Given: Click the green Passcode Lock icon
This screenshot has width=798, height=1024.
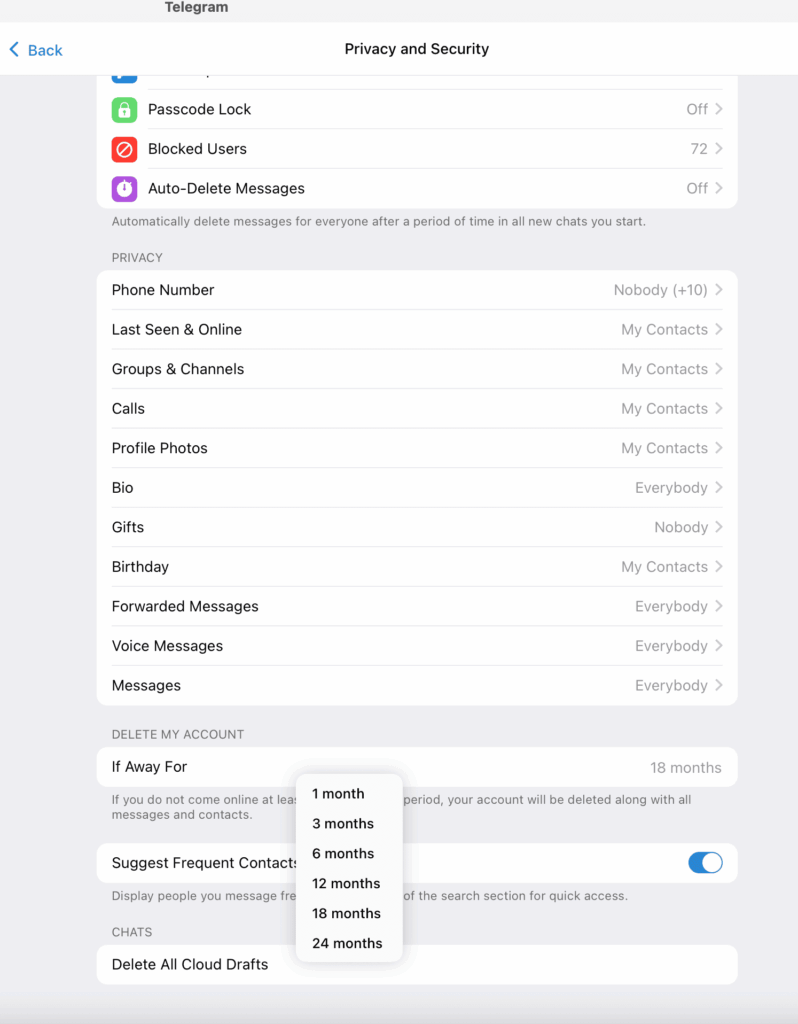Looking at the screenshot, I should (x=124, y=109).
